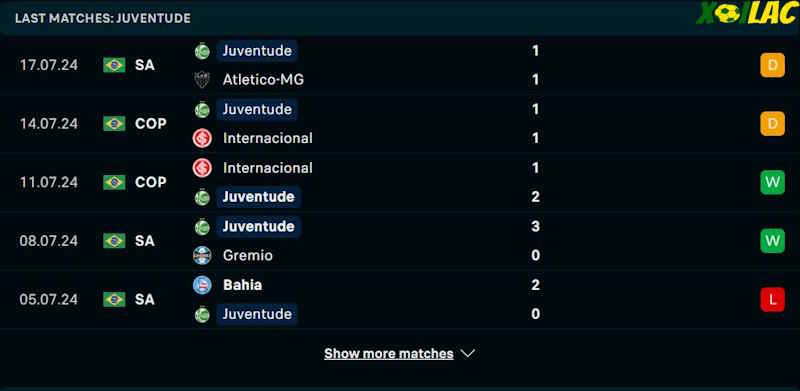Click the Show more matches link
This screenshot has width=800, height=391.
pyautogui.click(x=389, y=353)
